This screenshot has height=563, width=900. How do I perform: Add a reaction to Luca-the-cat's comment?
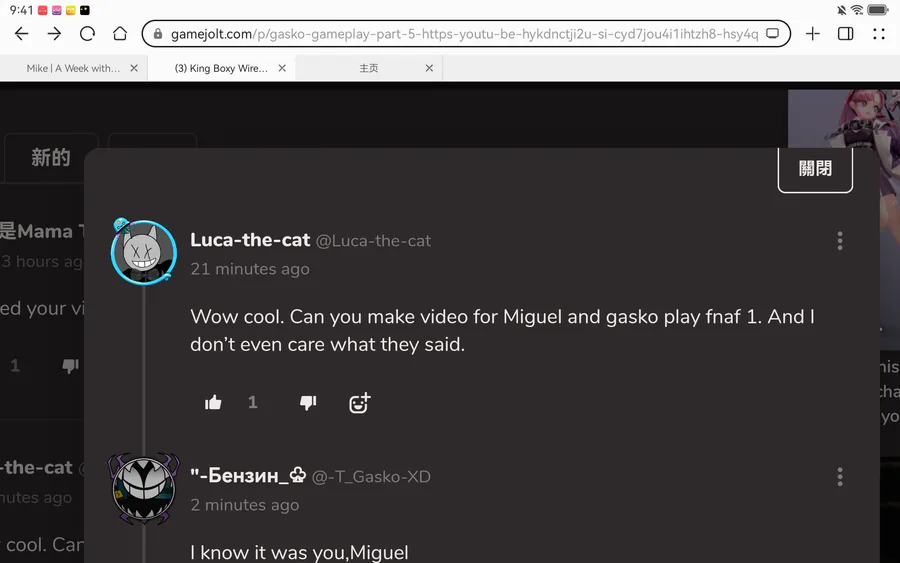[x=359, y=402]
